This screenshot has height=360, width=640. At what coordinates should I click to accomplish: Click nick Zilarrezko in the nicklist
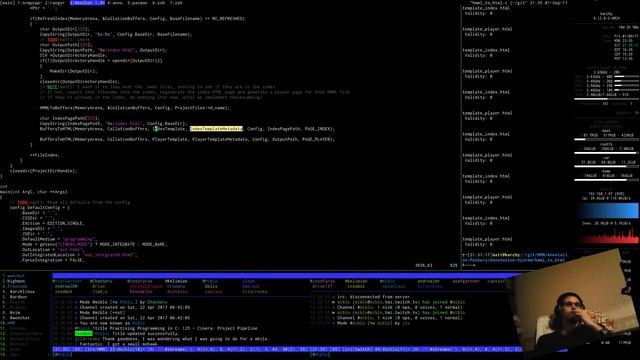(x=255, y=292)
